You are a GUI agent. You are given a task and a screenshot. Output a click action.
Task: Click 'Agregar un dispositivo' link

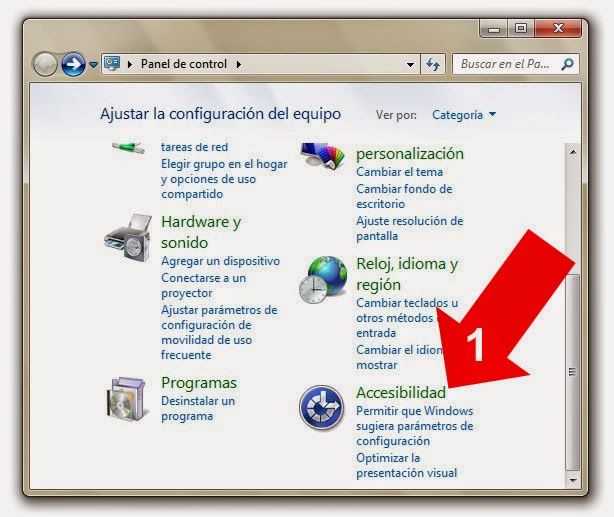(x=220, y=261)
